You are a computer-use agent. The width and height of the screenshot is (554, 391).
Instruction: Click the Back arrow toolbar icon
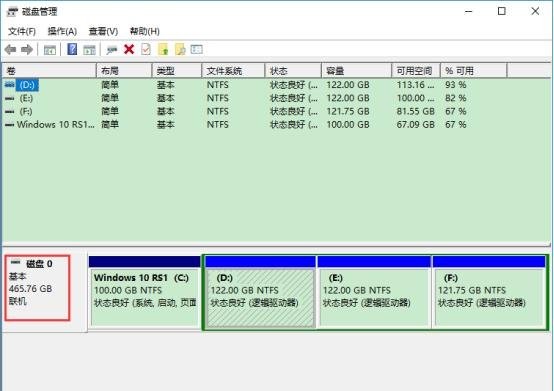(x=11, y=50)
